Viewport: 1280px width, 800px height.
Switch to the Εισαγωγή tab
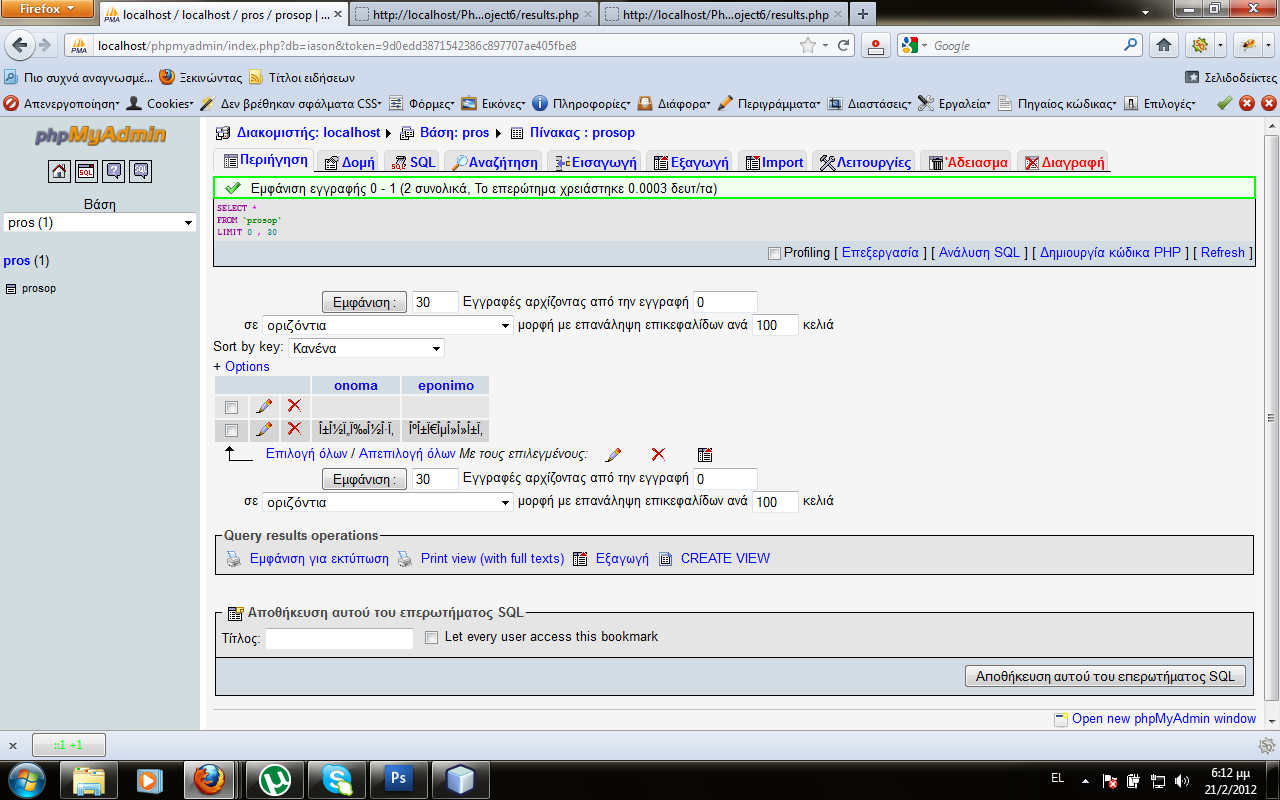click(x=596, y=162)
